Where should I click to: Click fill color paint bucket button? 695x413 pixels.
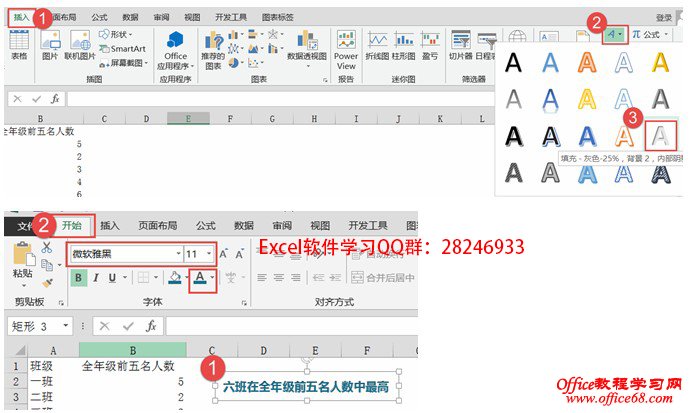pyautogui.click(x=175, y=278)
